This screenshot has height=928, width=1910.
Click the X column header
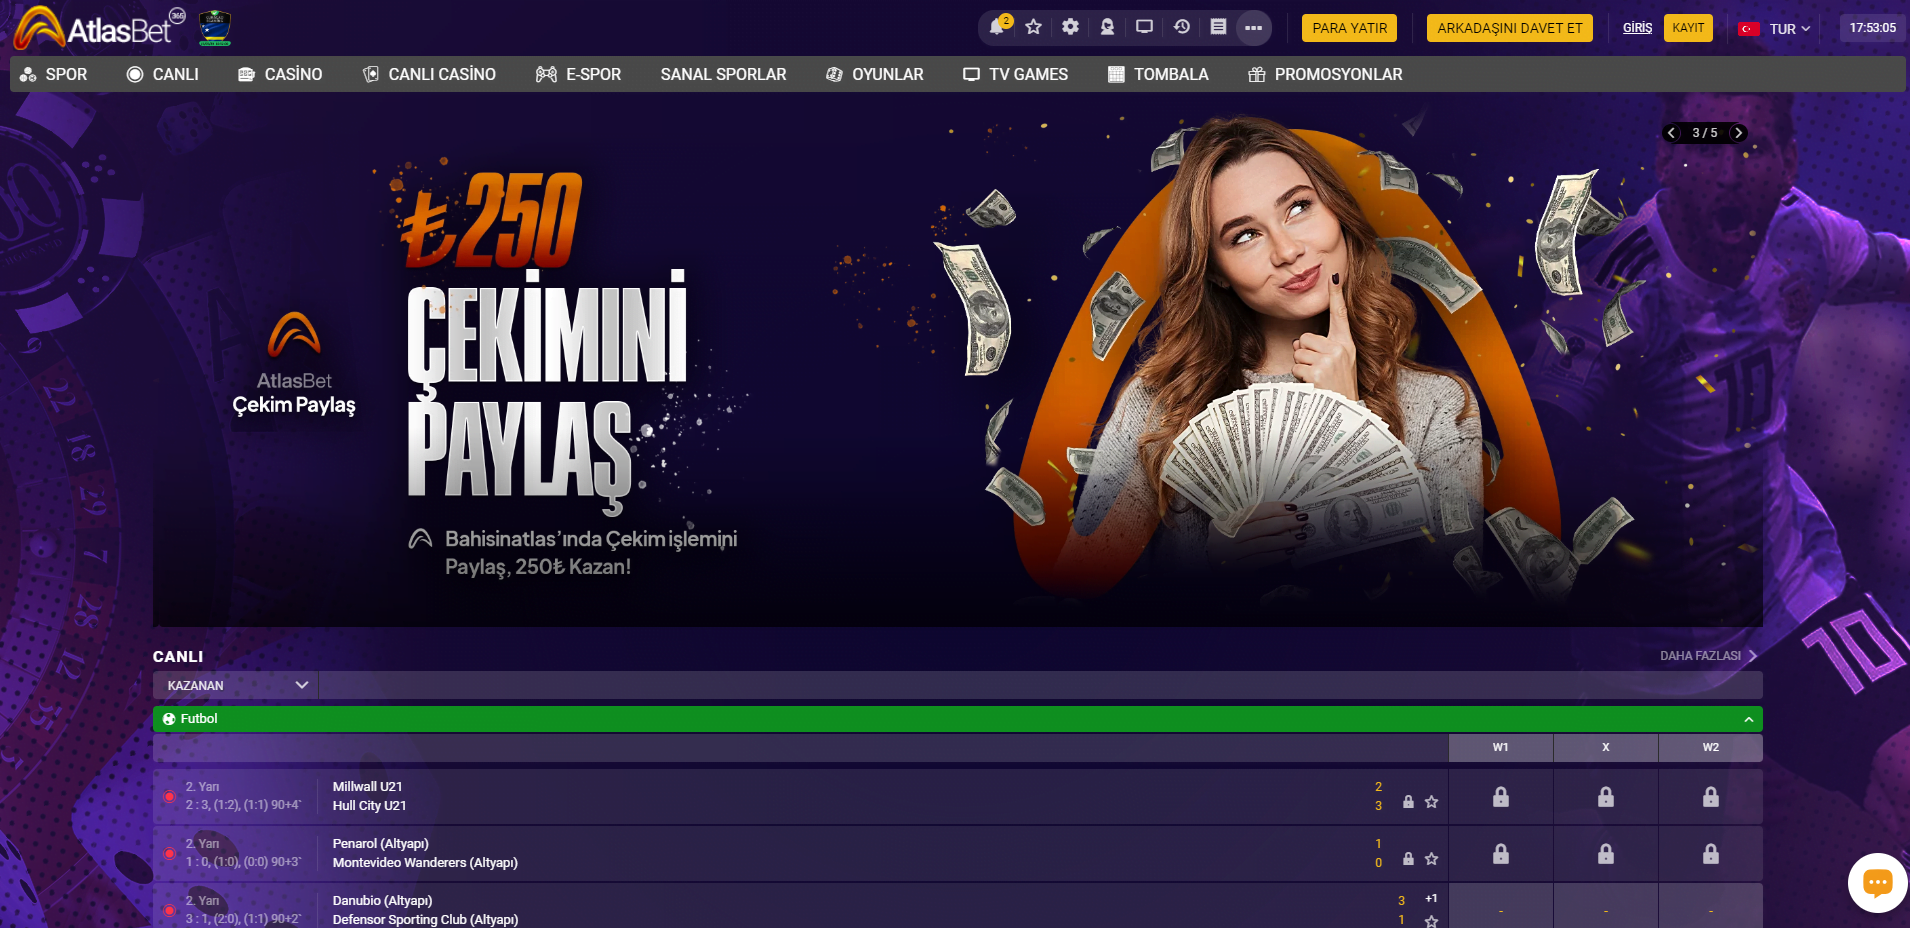pyautogui.click(x=1606, y=747)
